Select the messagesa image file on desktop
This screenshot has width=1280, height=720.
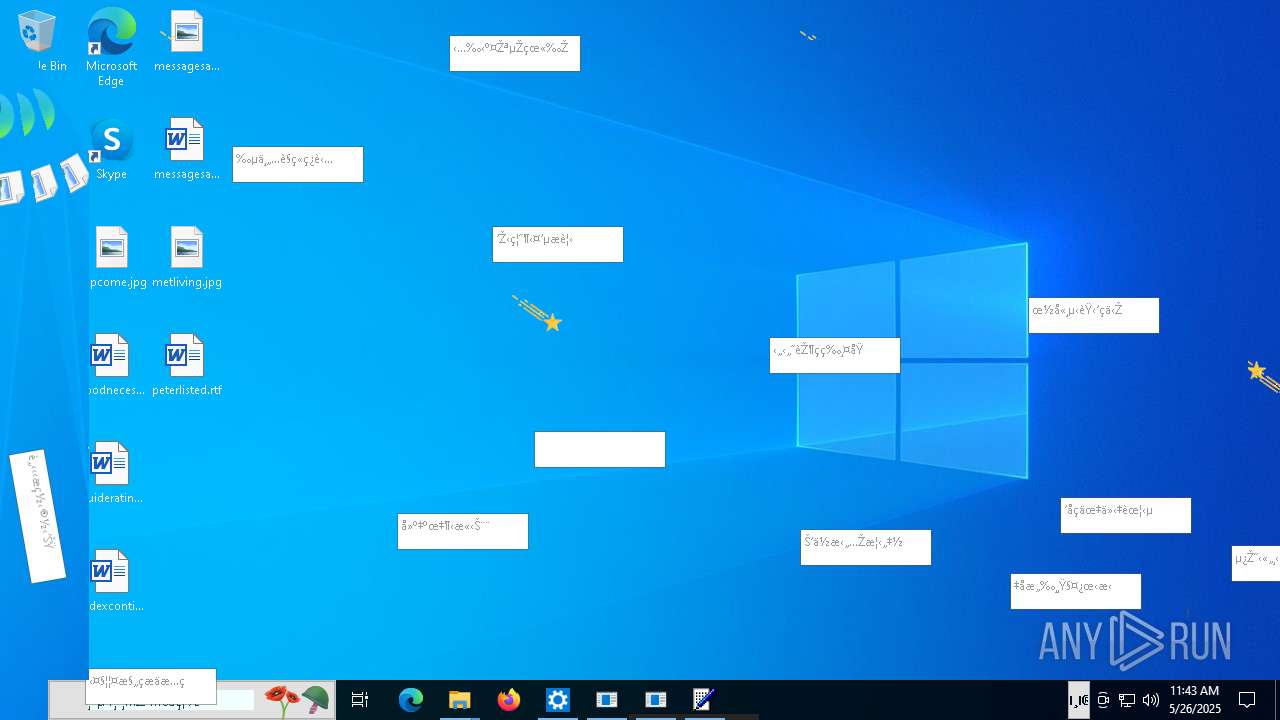click(x=186, y=42)
